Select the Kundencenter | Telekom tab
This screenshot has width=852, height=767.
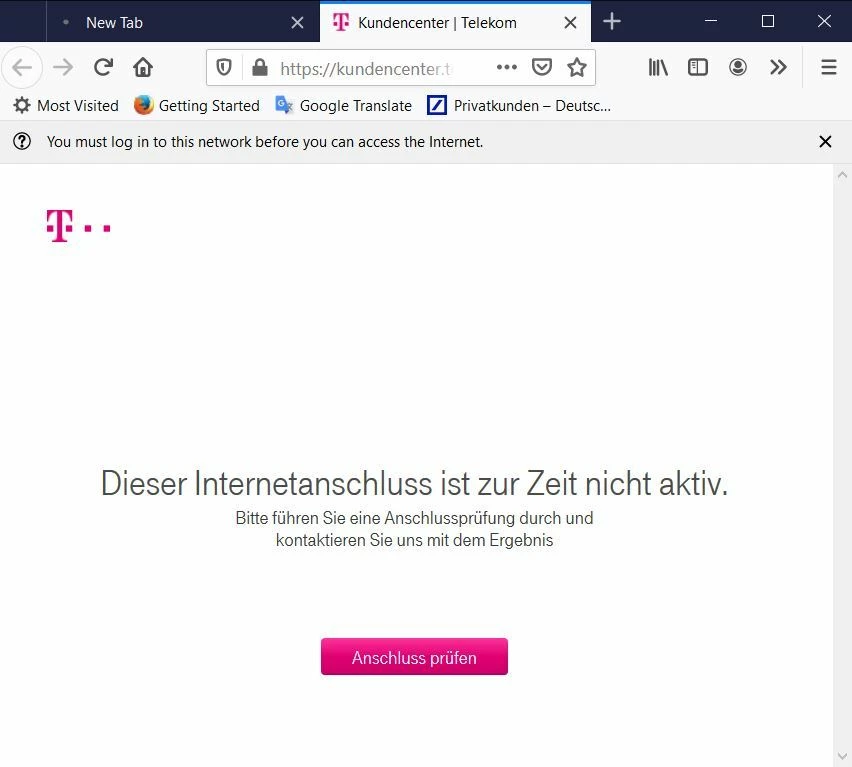pos(455,22)
